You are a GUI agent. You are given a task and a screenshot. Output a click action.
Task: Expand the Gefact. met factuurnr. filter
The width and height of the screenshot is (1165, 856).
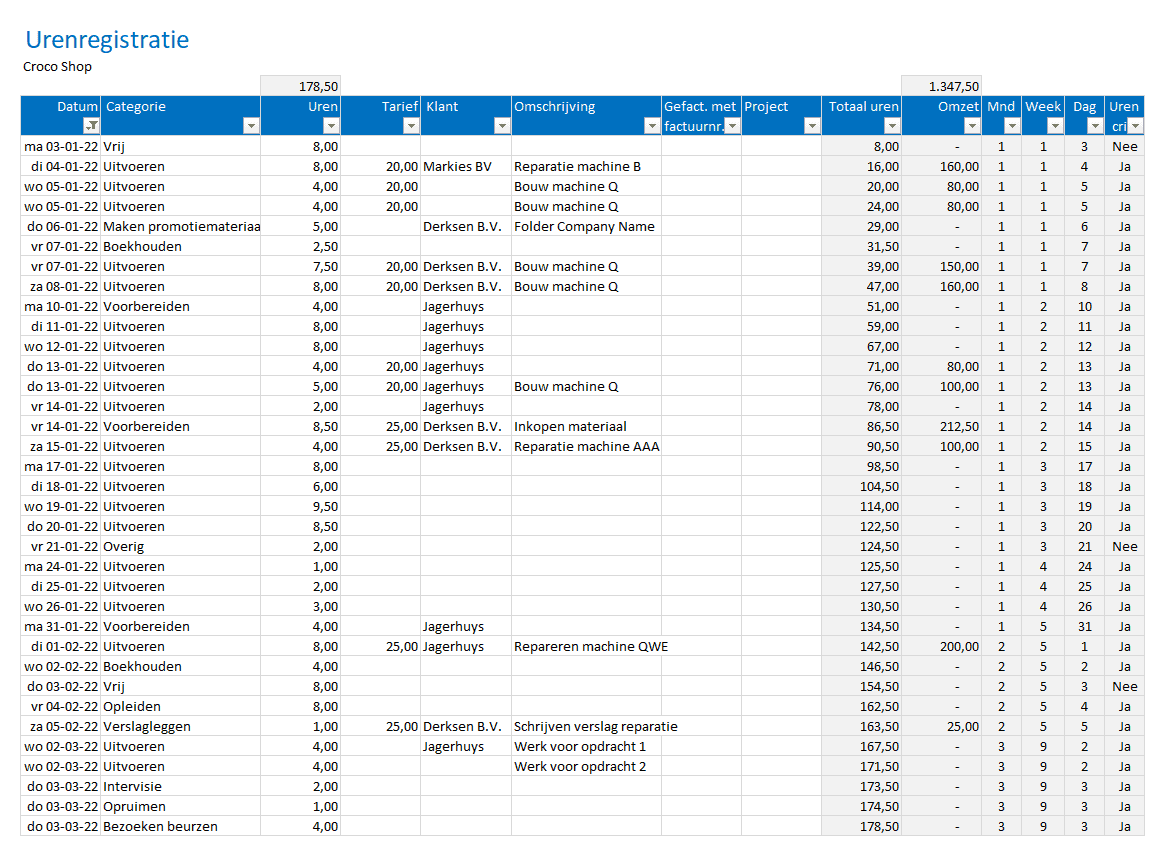(732, 126)
